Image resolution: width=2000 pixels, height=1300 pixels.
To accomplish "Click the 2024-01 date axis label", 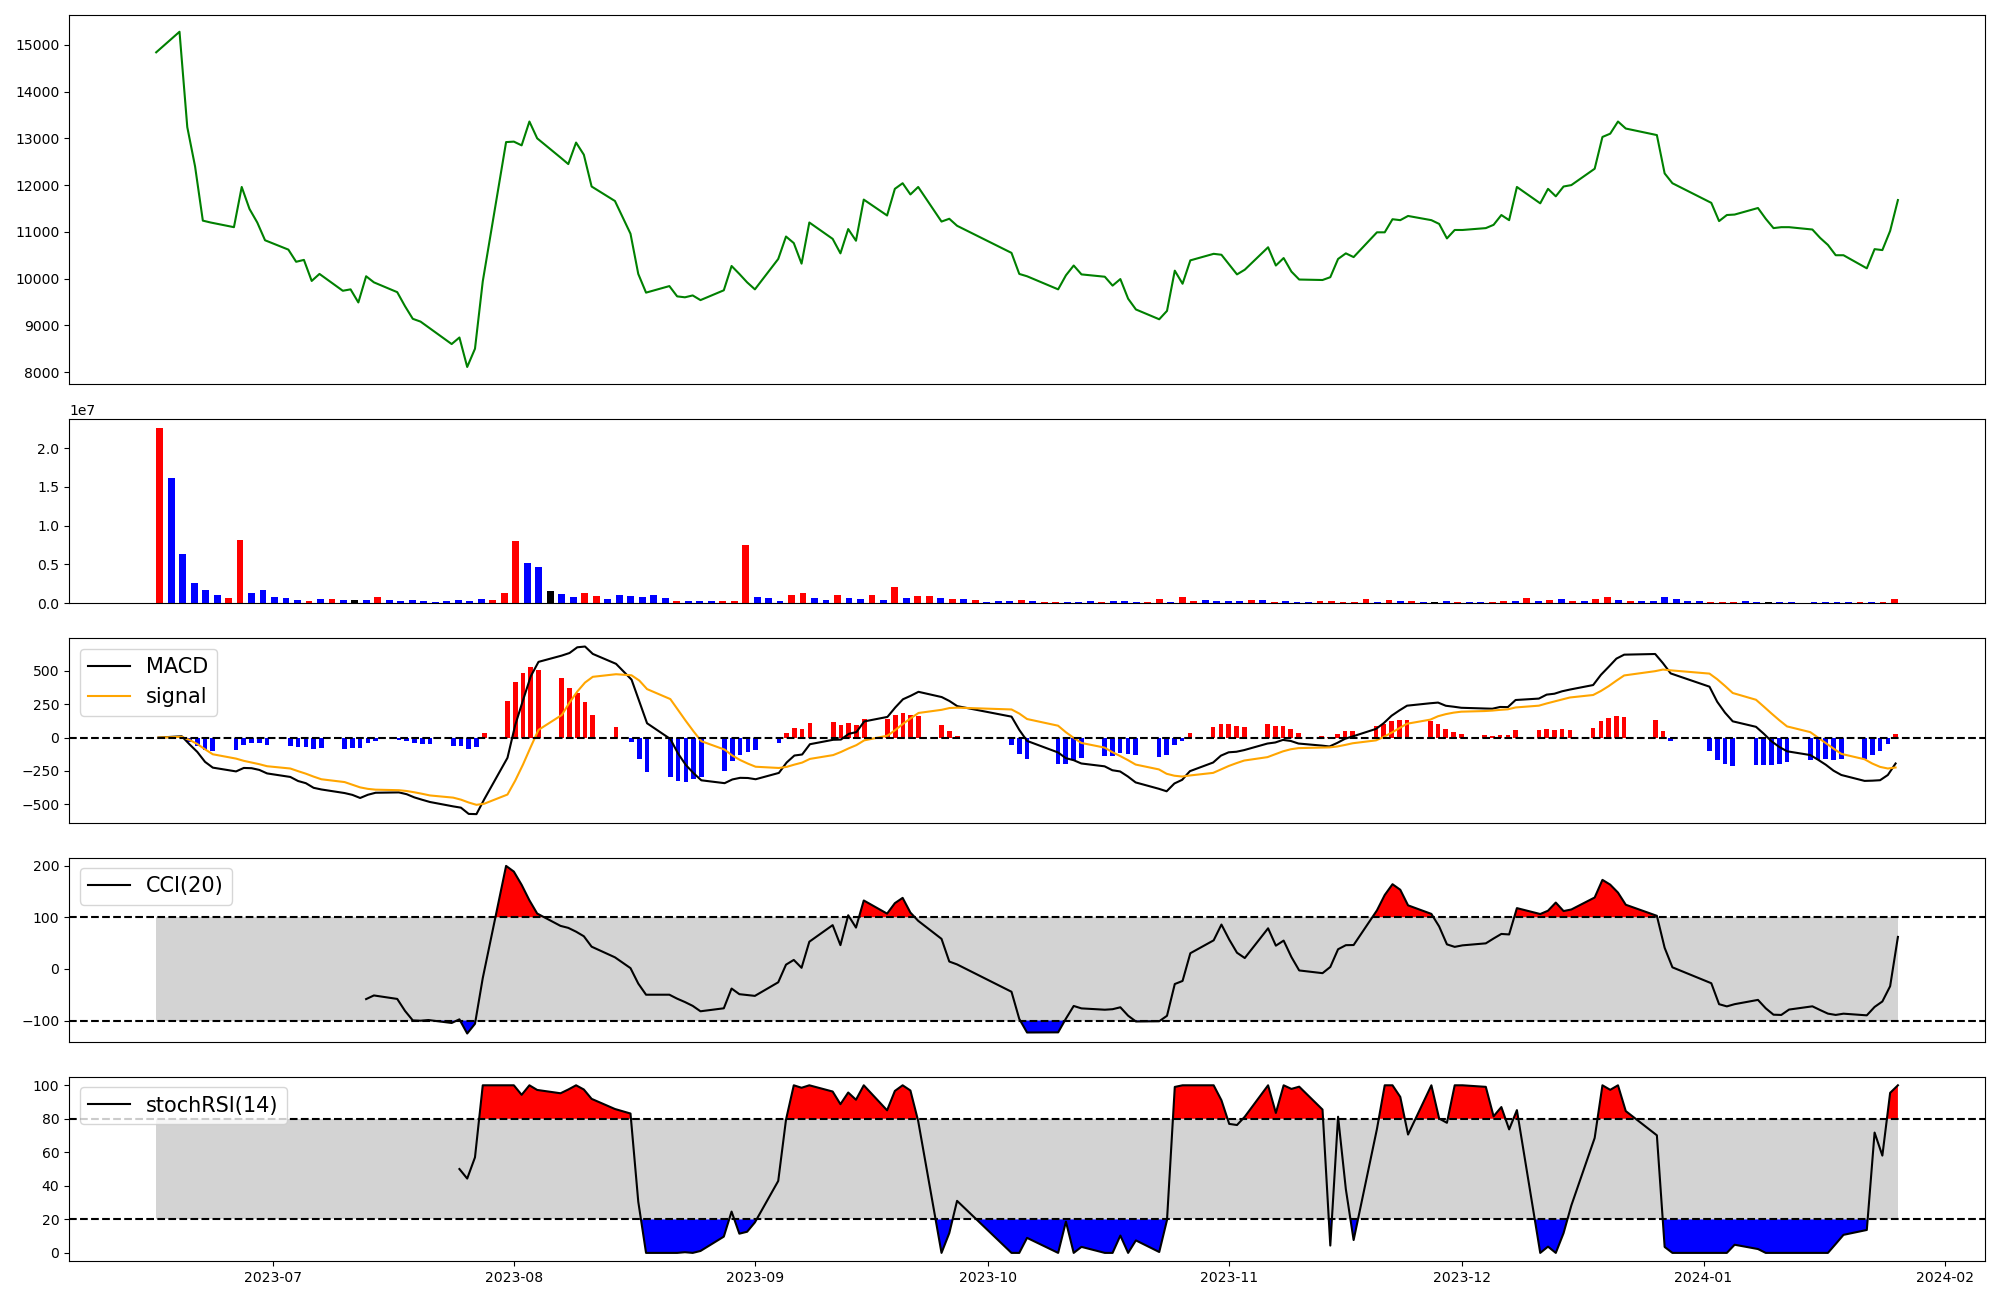I will click(1703, 1277).
